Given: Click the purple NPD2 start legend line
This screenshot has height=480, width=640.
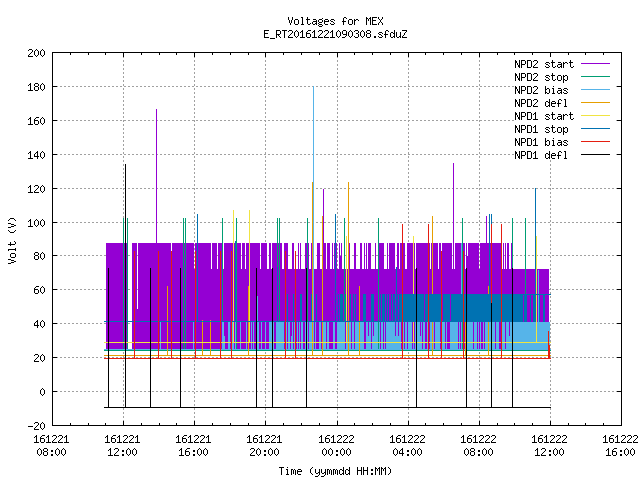Looking at the screenshot, I should [596, 64].
